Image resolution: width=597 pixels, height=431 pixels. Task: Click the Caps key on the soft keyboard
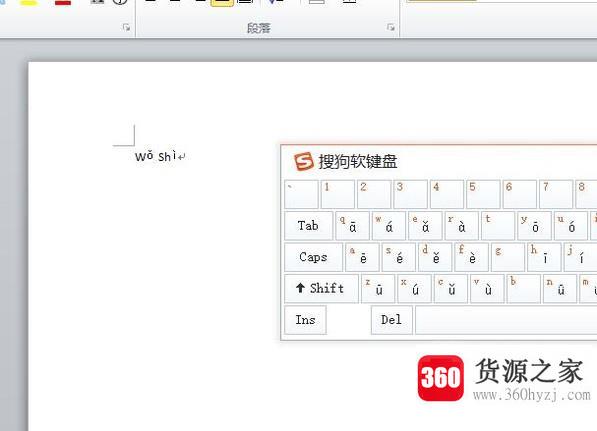313,257
